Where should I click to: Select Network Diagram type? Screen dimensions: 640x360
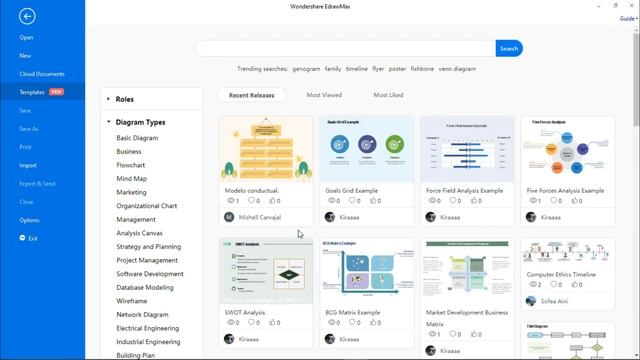(142, 315)
